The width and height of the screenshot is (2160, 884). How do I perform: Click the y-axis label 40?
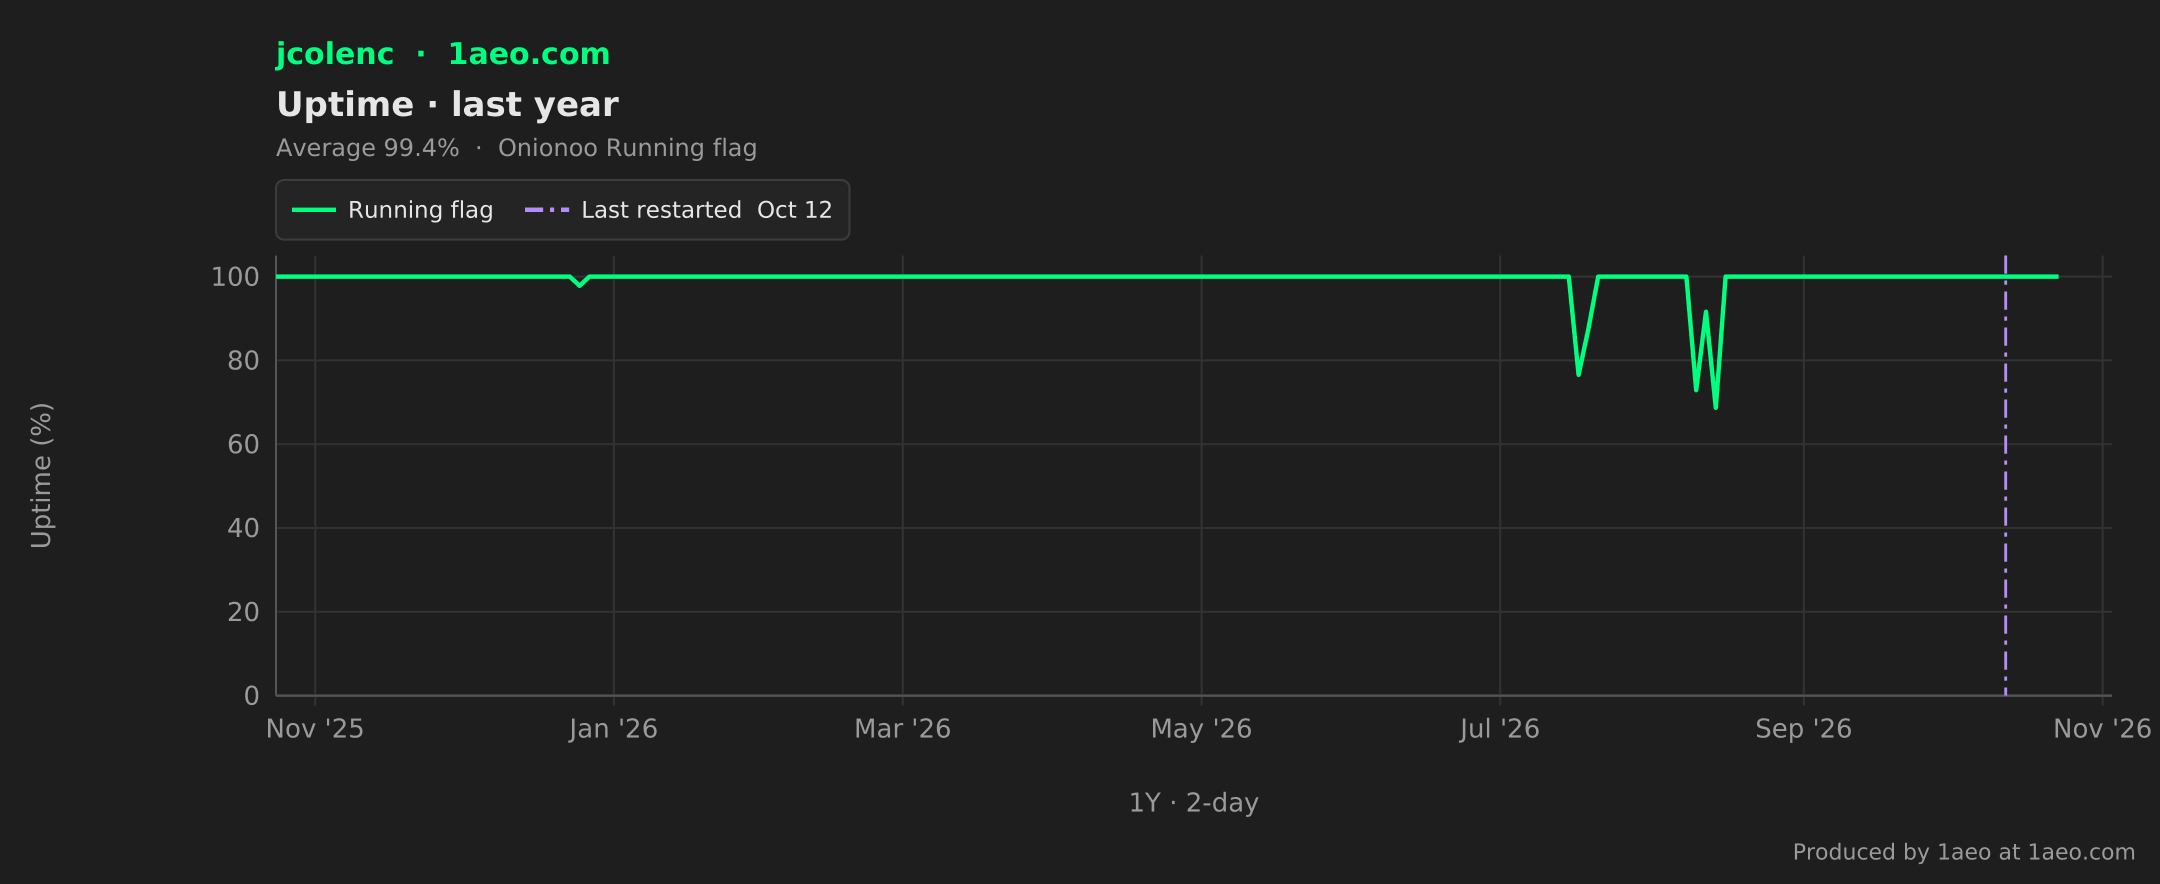(243, 528)
